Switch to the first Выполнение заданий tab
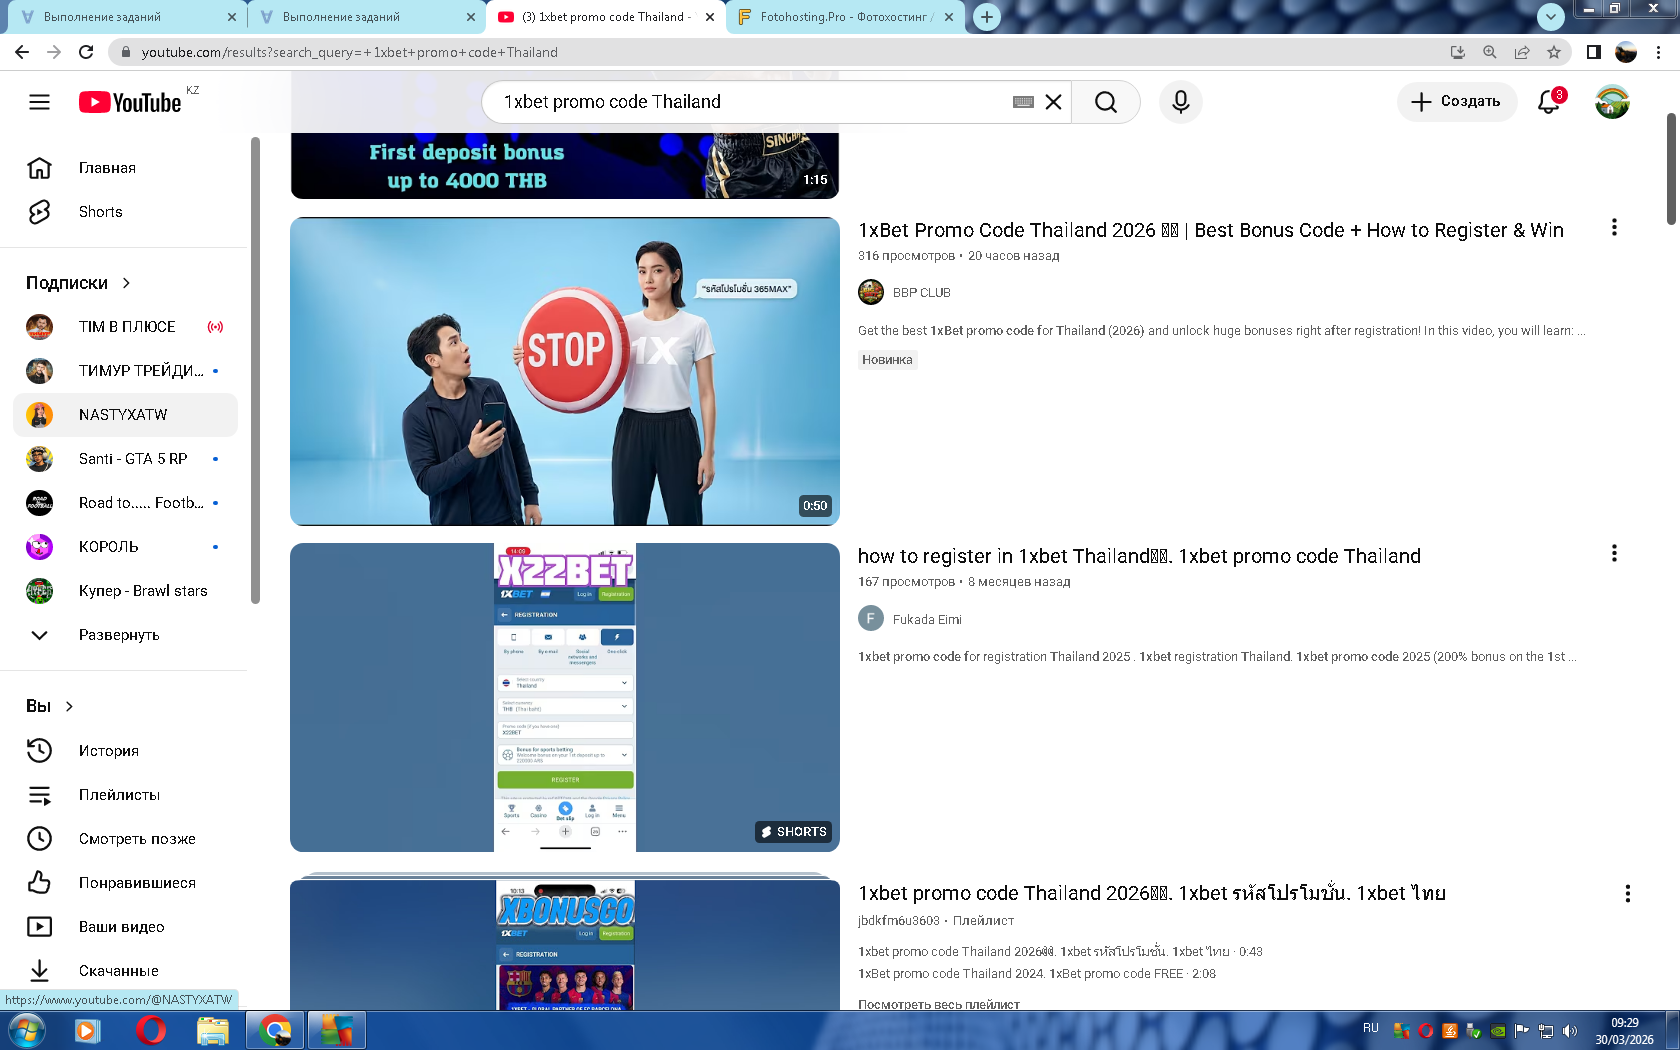1680x1050 pixels. pyautogui.click(x=126, y=17)
